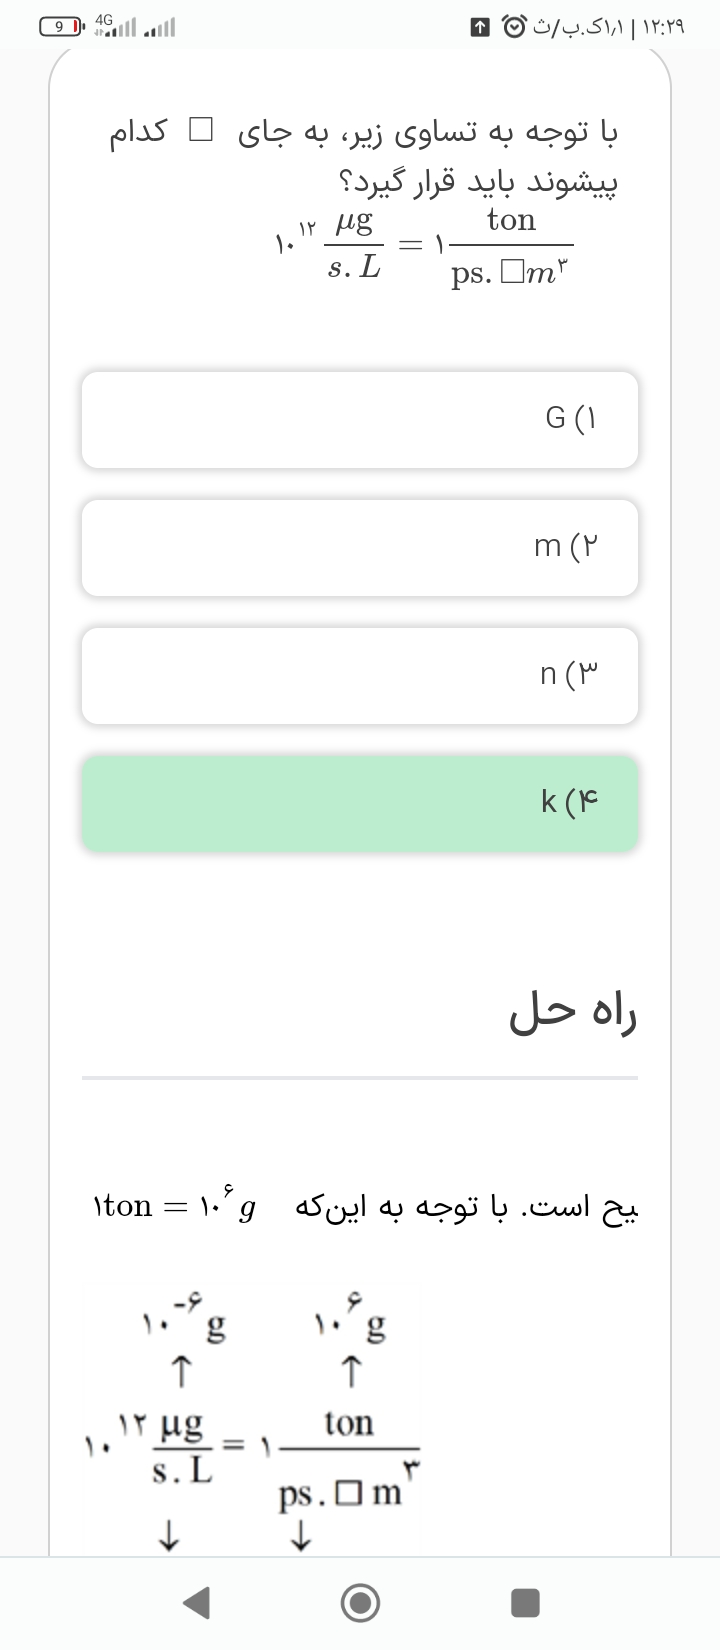Open recent apps with square button
This screenshot has width=720, height=1650.
(525, 1602)
